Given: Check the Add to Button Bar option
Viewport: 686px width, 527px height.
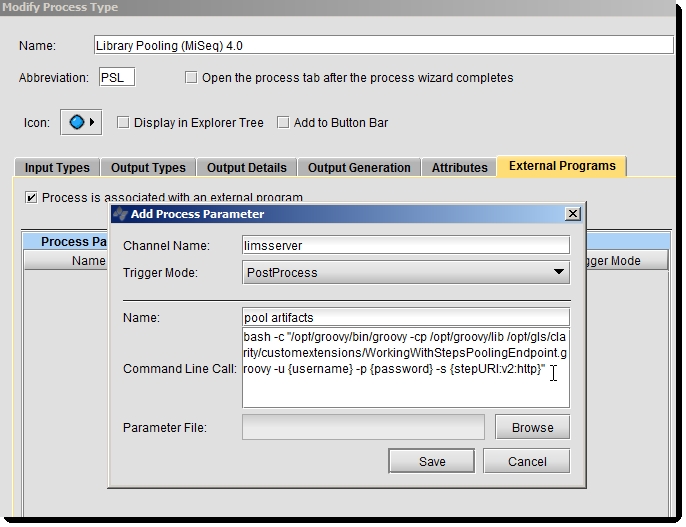Looking at the screenshot, I should pyautogui.click(x=284, y=123).
